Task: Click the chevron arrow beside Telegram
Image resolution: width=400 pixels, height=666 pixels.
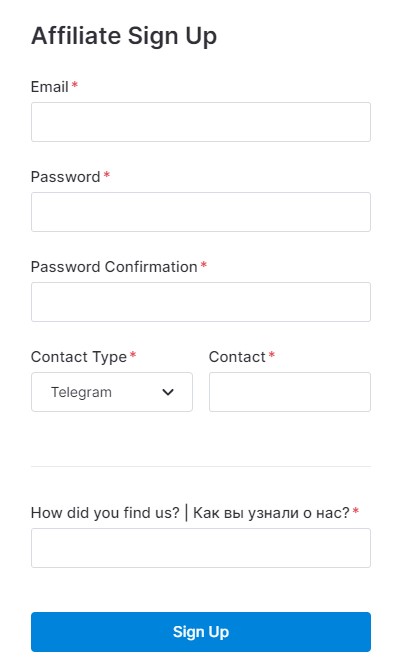Action: [168, 392]
